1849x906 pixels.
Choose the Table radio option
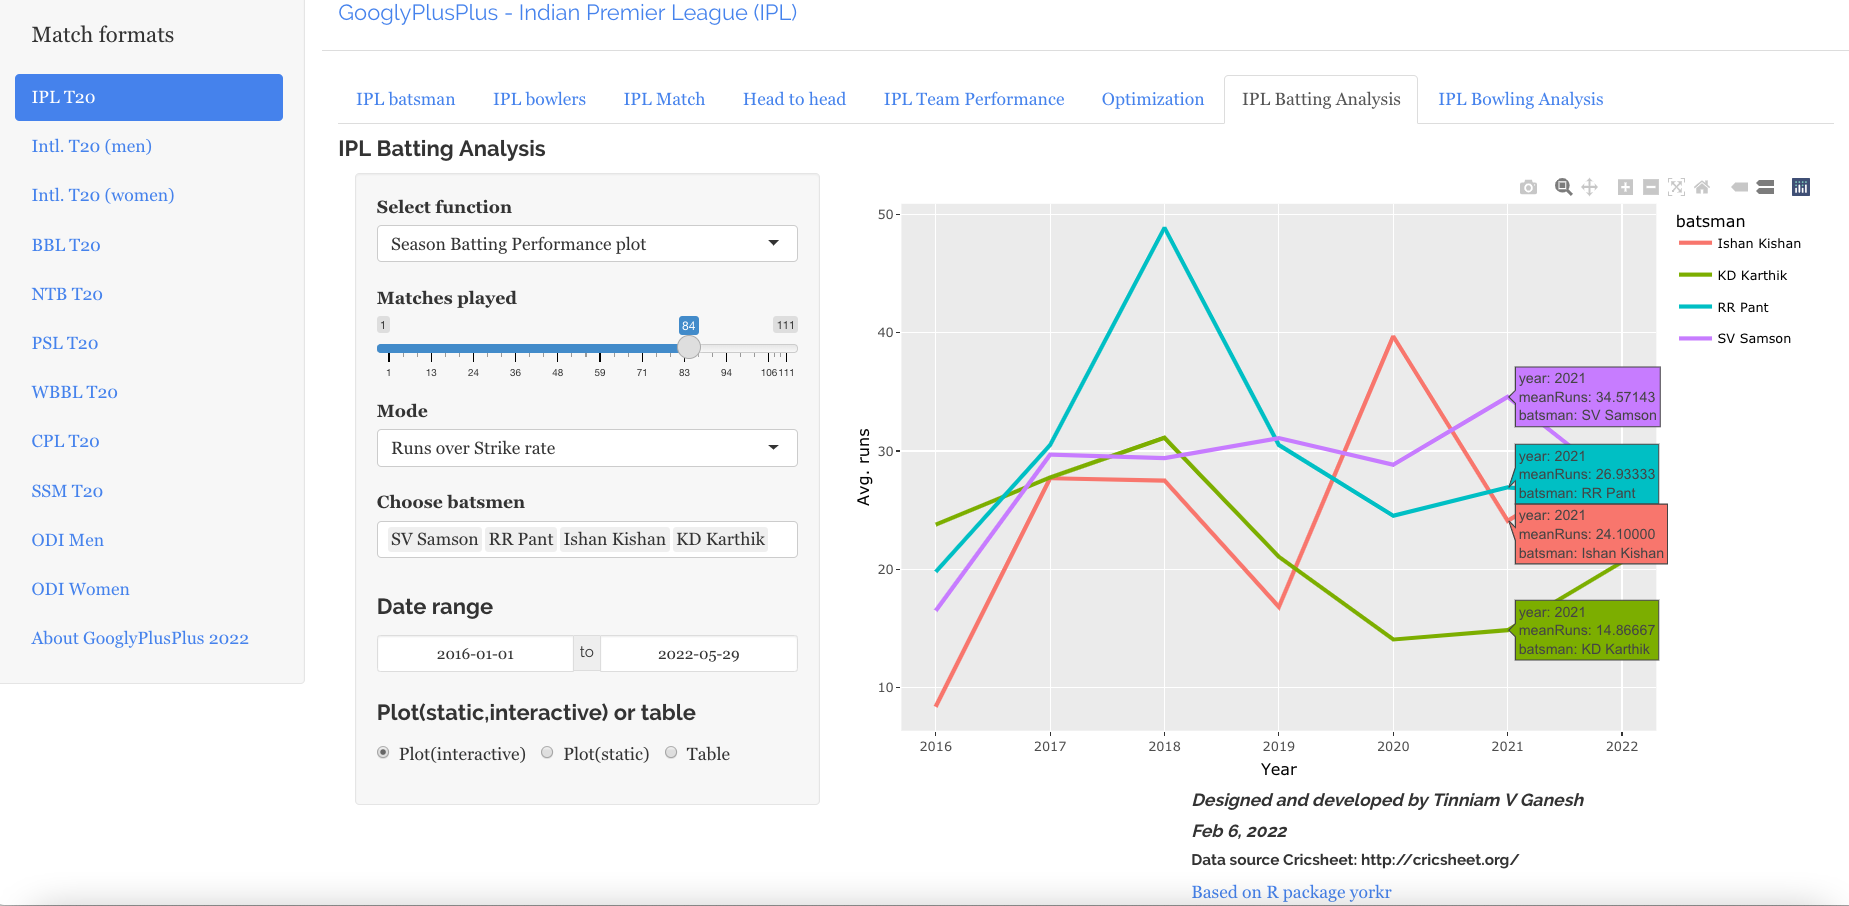pos(671,753)
